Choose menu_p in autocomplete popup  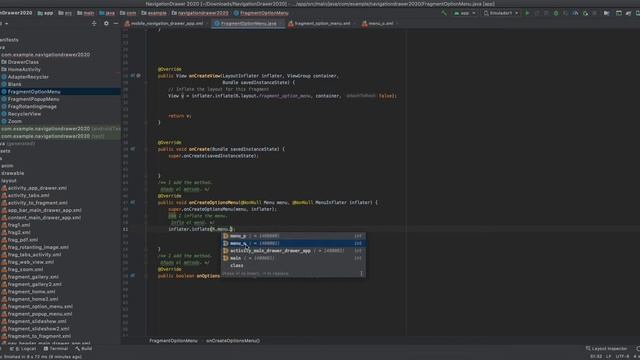[293, 236]
